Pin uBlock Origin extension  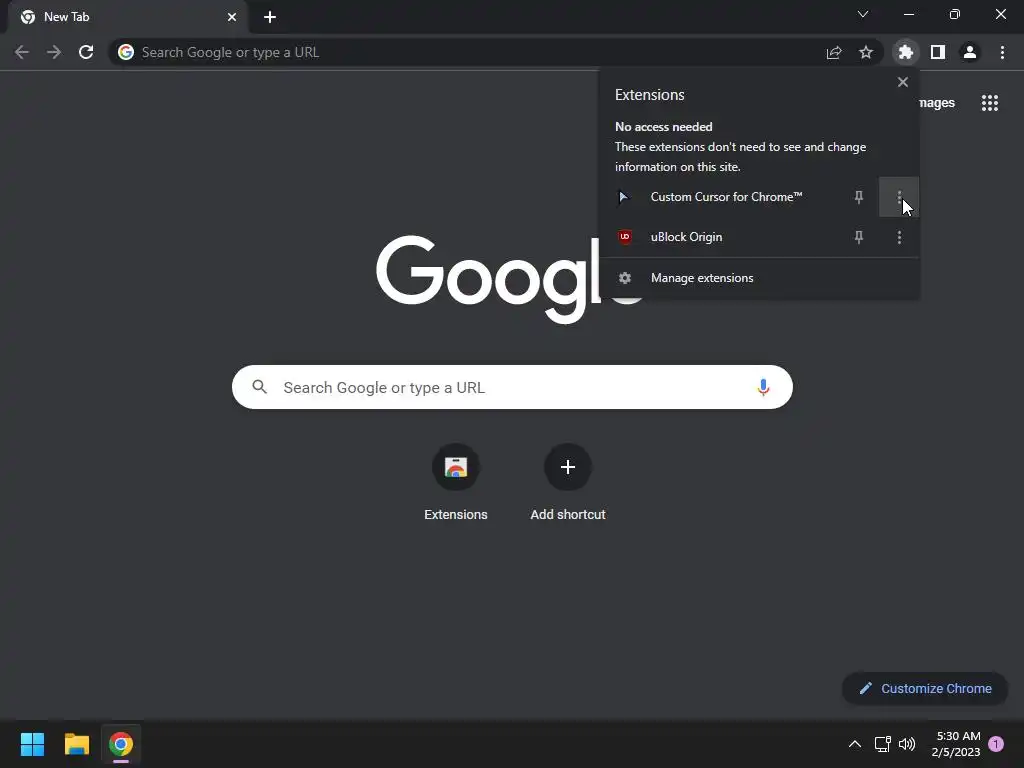click(x=859, y=237)
